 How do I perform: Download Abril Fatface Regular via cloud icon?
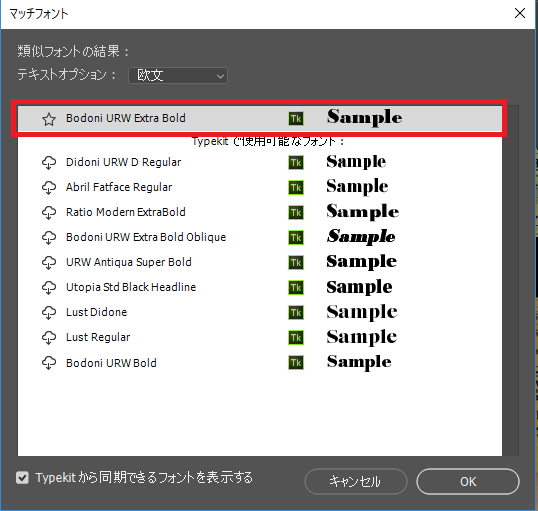tap(49, 187)
